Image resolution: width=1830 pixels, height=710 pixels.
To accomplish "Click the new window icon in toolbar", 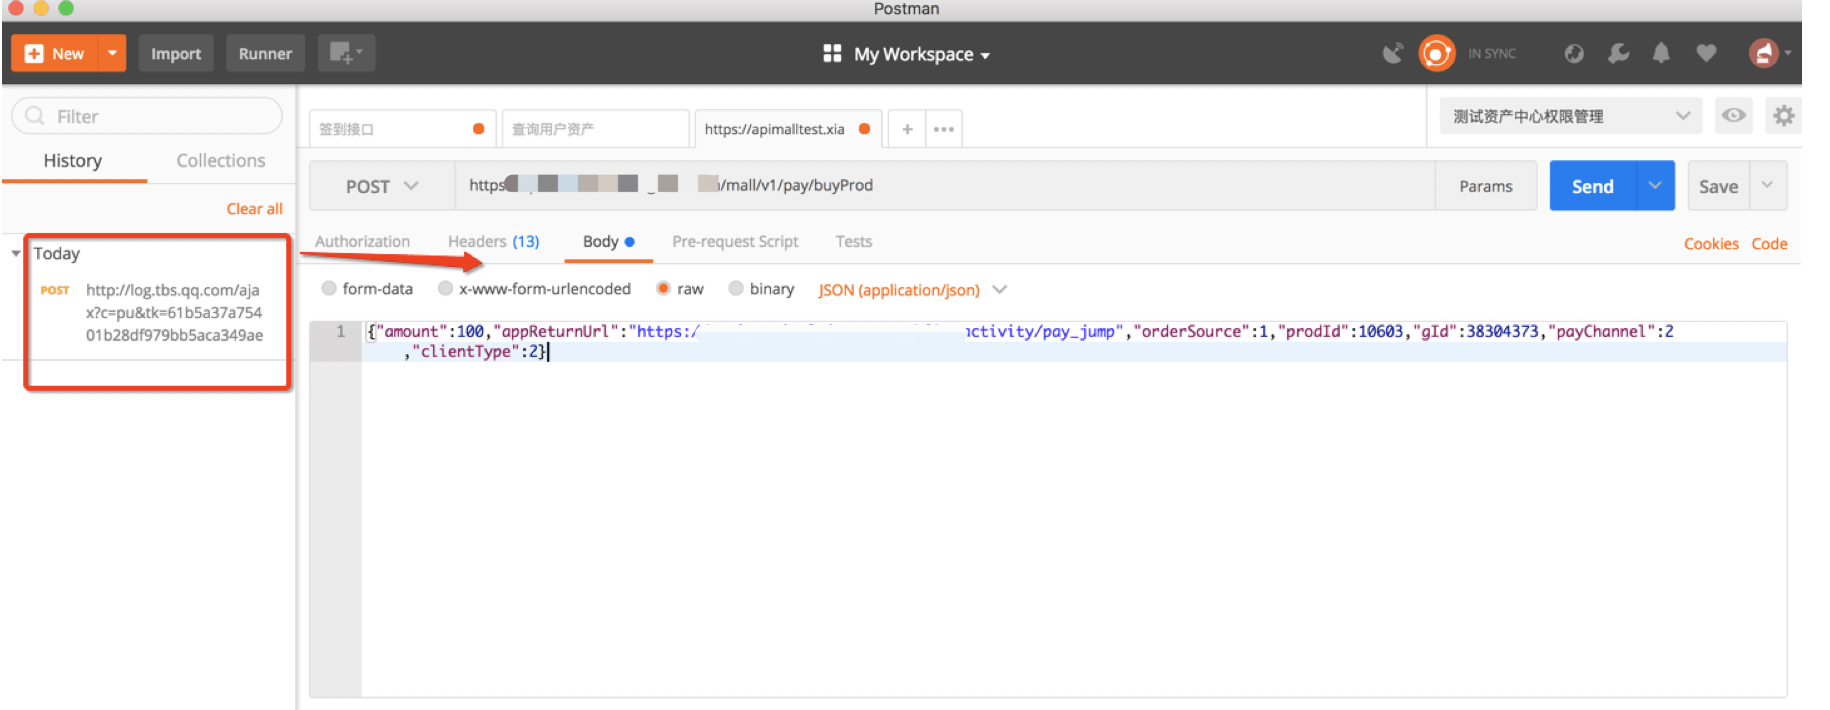I will 346,53.
